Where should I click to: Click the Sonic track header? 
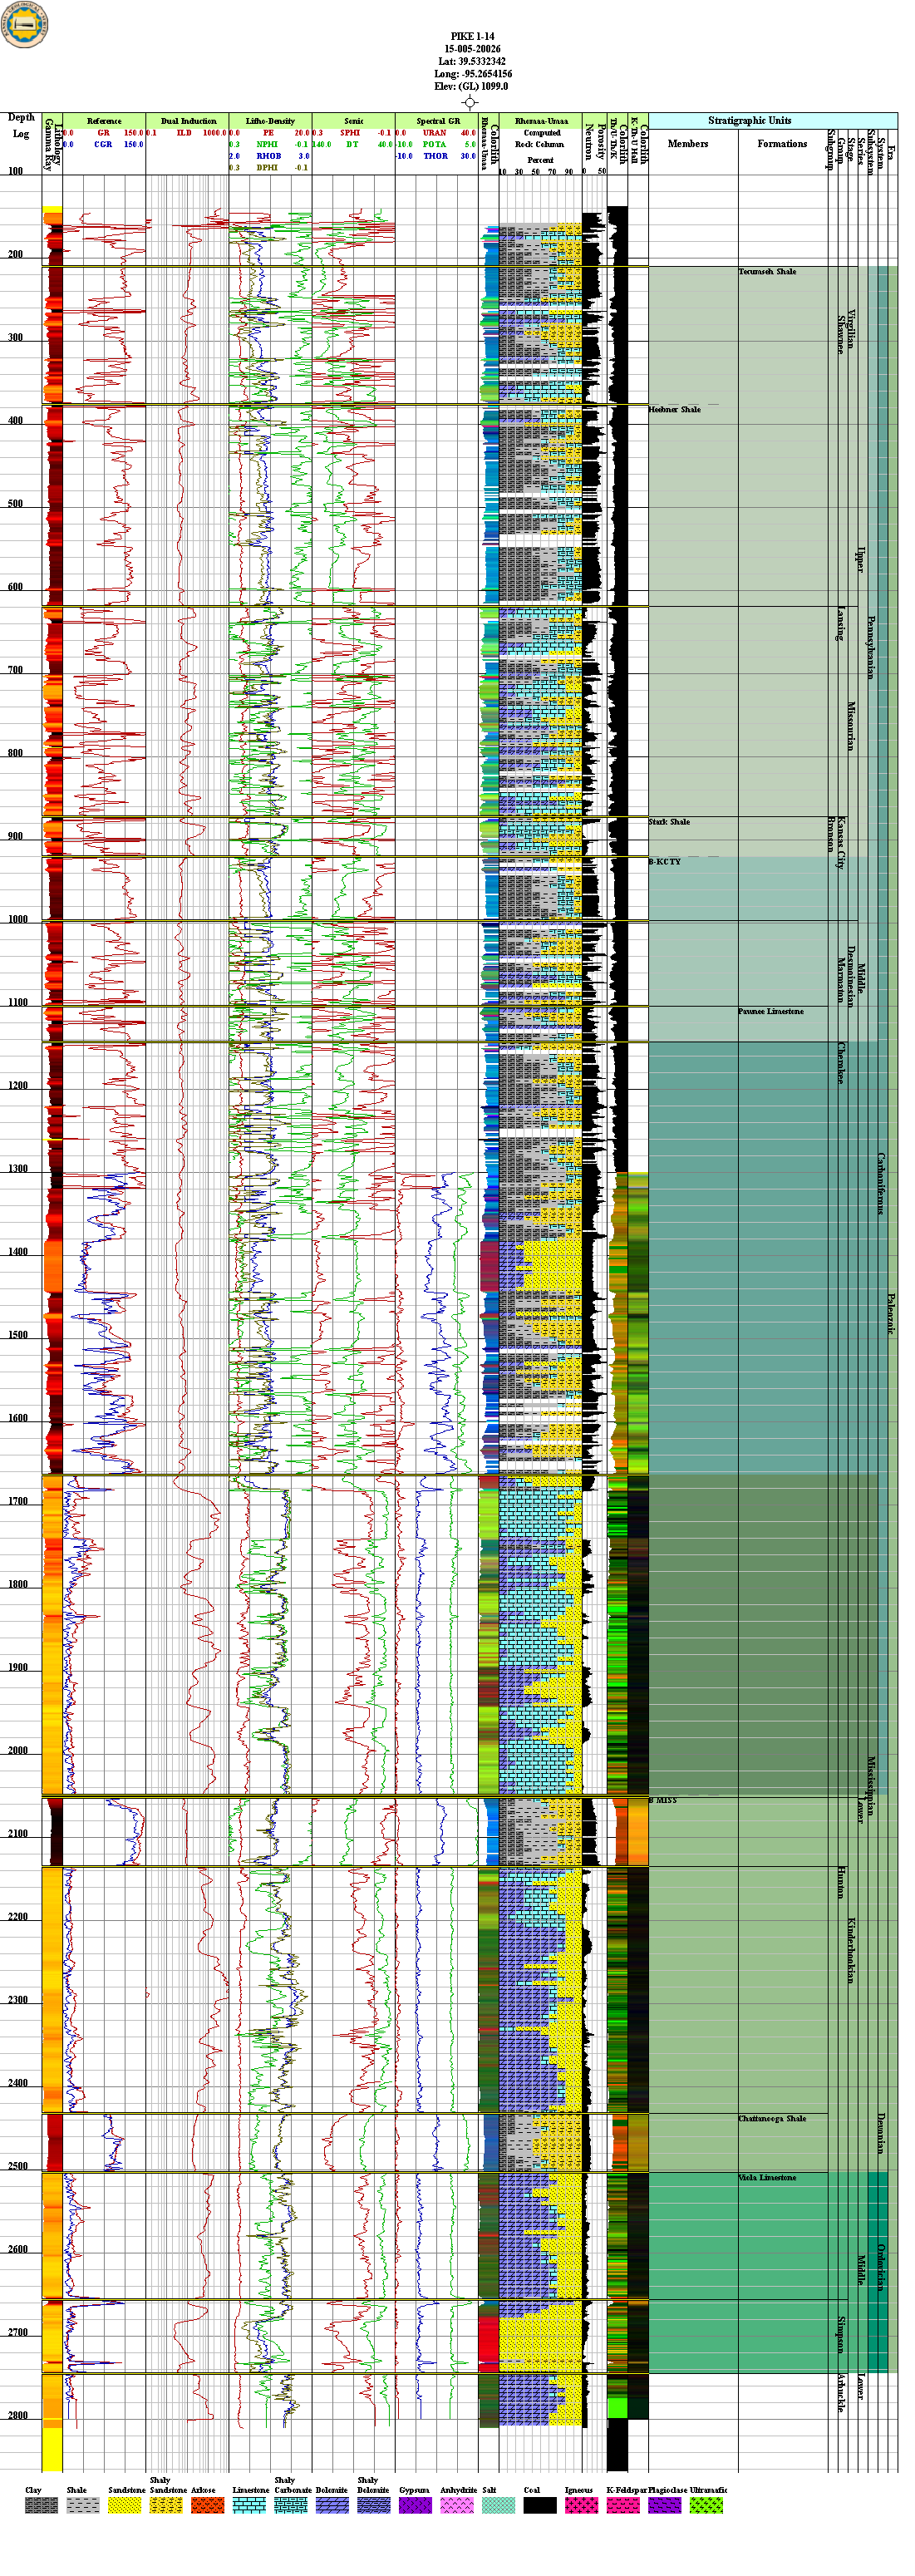point(354,121)
